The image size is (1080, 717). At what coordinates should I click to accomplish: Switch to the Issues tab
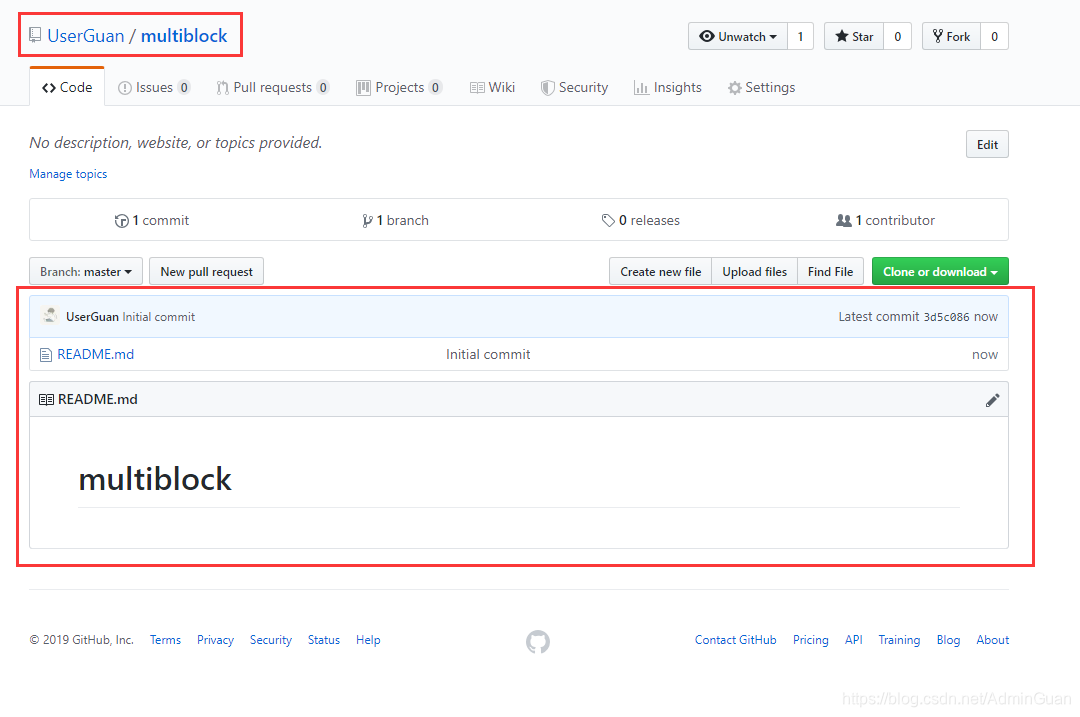coord(154,87)
